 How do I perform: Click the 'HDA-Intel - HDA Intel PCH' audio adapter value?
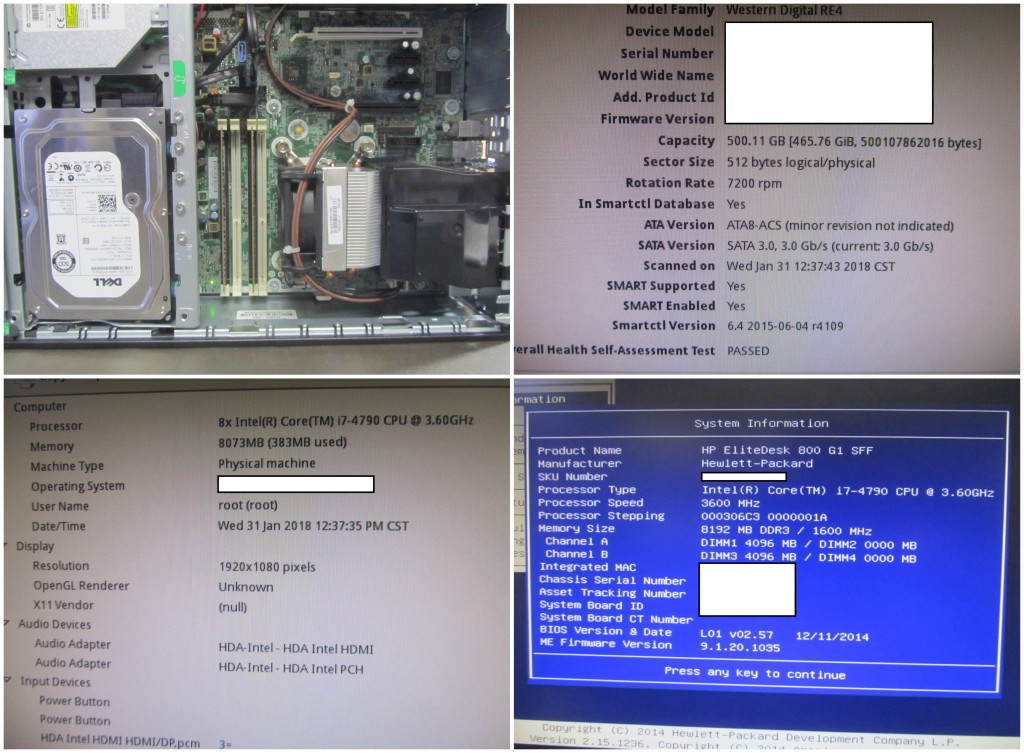coord(291,668)
